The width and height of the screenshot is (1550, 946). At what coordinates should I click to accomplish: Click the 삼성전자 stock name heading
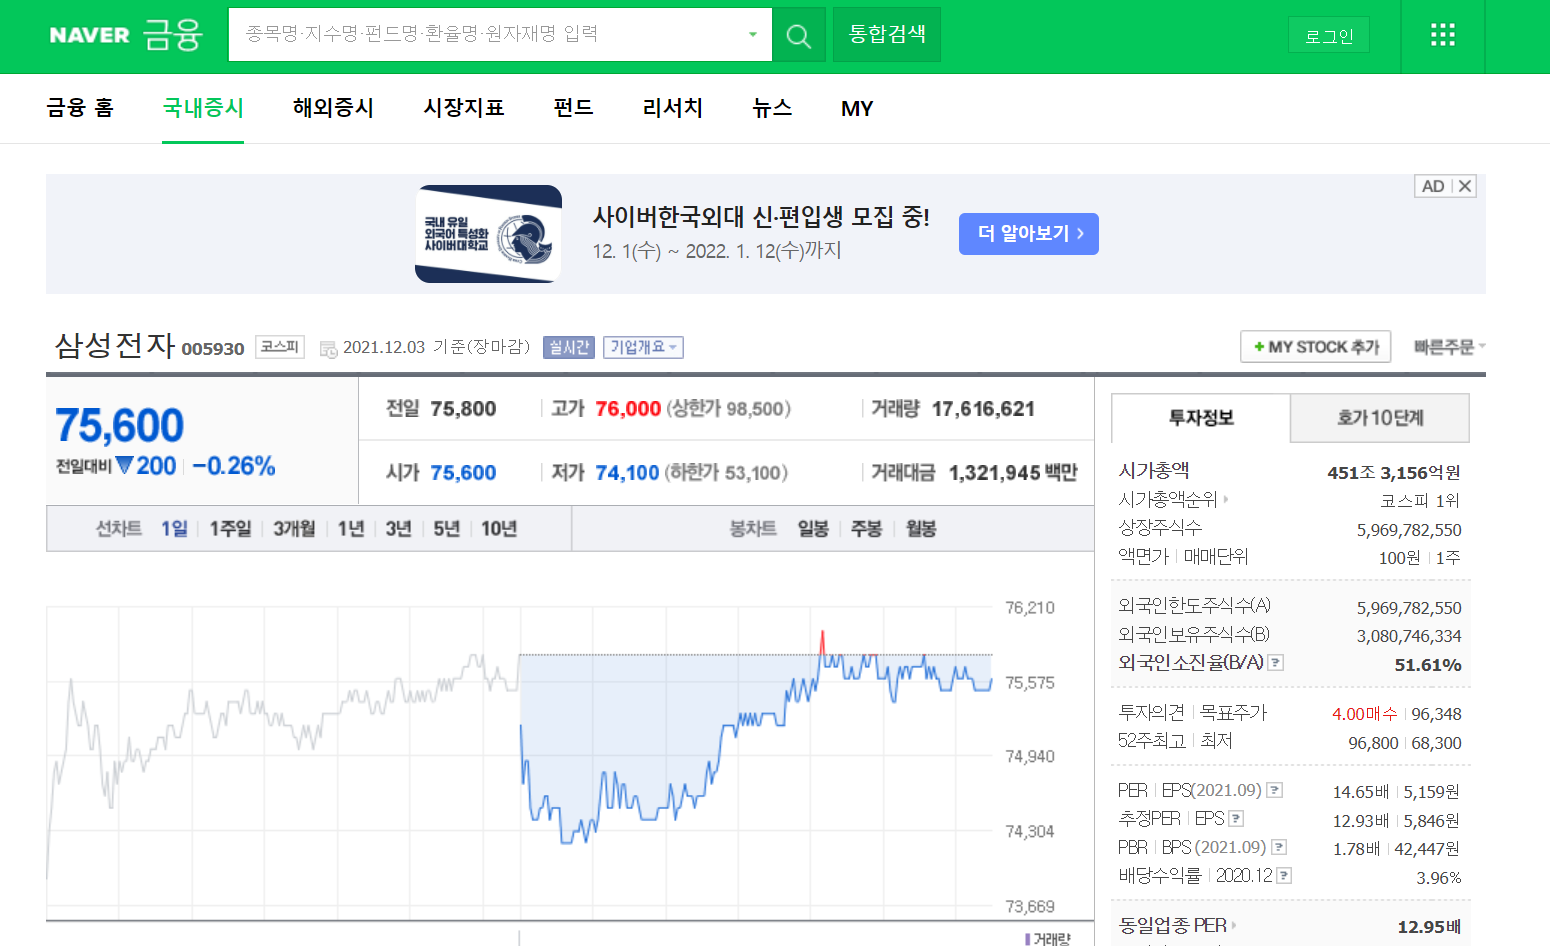(x=115, y=345)
